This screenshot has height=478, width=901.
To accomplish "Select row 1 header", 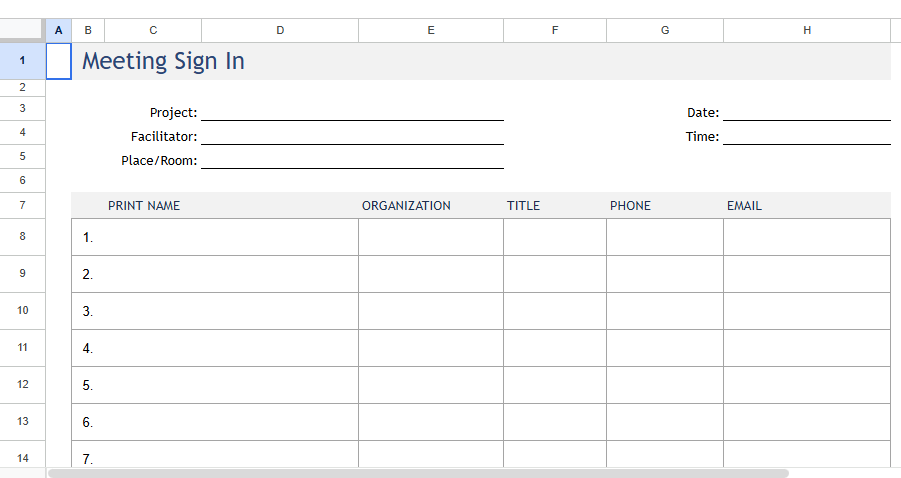I will tap(22, 61).
